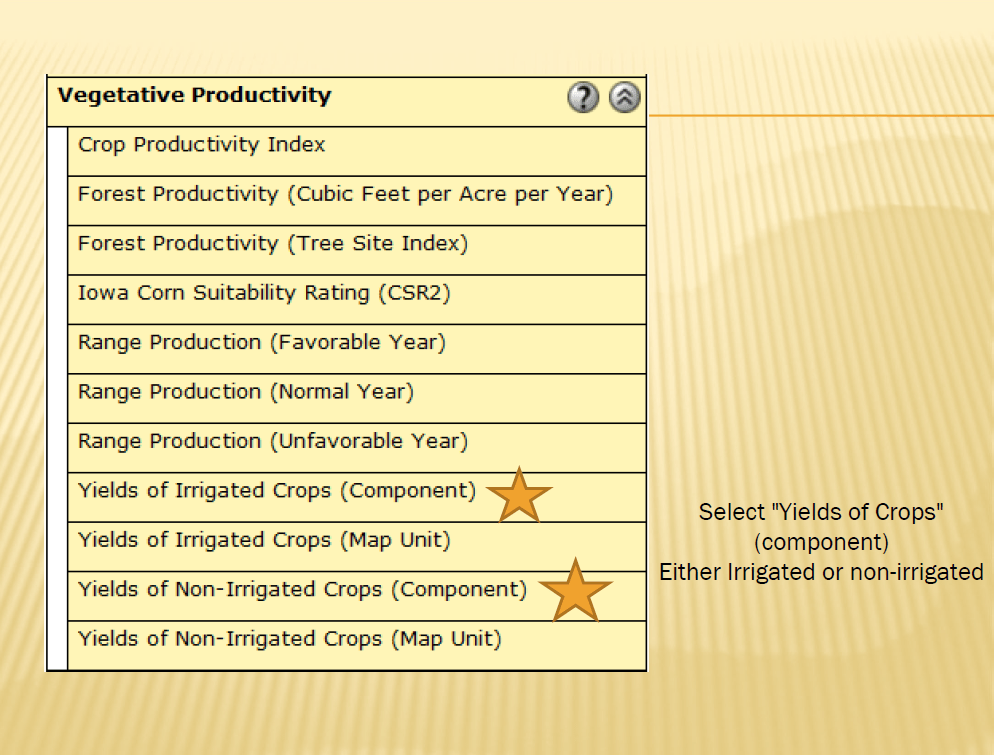Click the star beside Irrigated Crops Component
Viewport: 995px width, 755px height.
click(x=519, y=496)
